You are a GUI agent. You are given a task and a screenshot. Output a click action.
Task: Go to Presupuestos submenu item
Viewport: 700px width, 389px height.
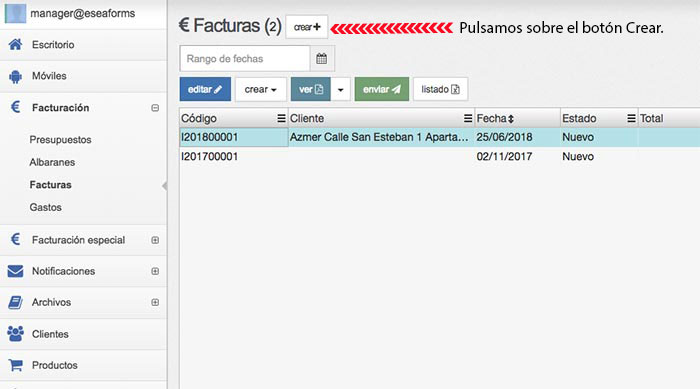tap(60, 140)
